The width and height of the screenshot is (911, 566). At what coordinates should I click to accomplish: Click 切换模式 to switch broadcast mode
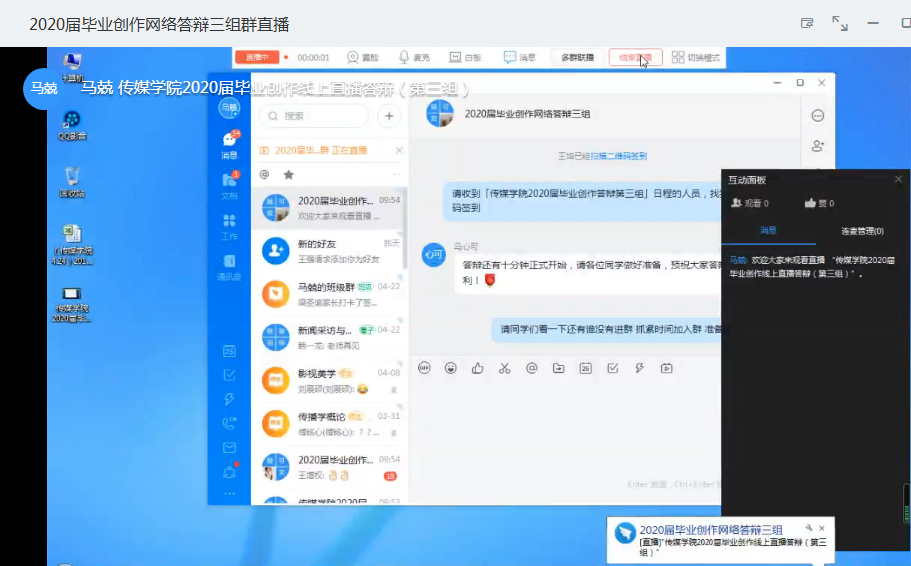(x=696, y=58)
